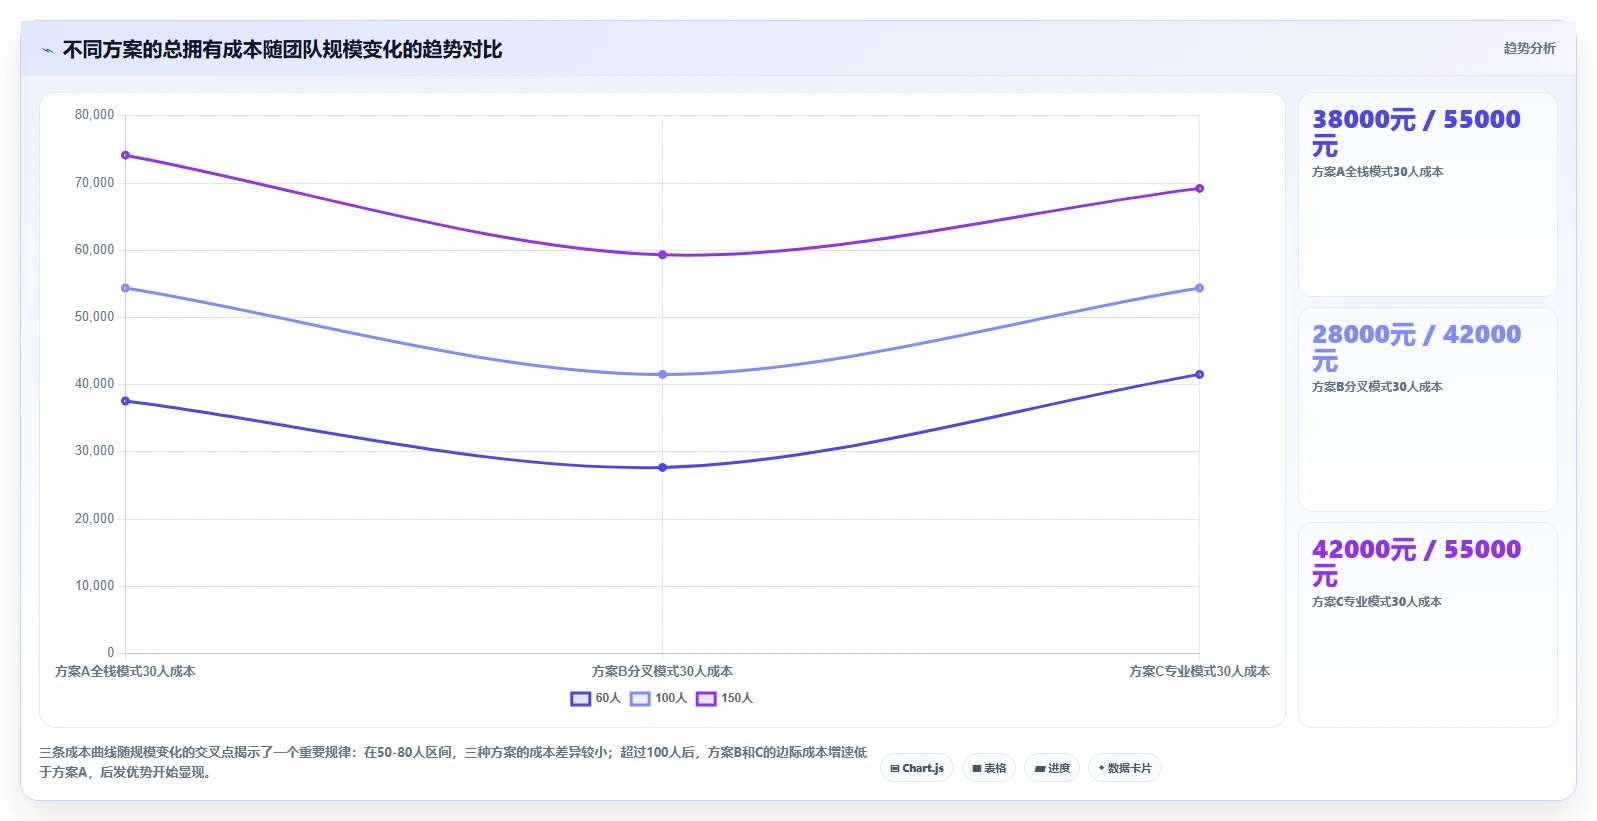1597x821 pixels.
Task: Click the 150人 data point at 方案C
Action: tap(1199, 188)
